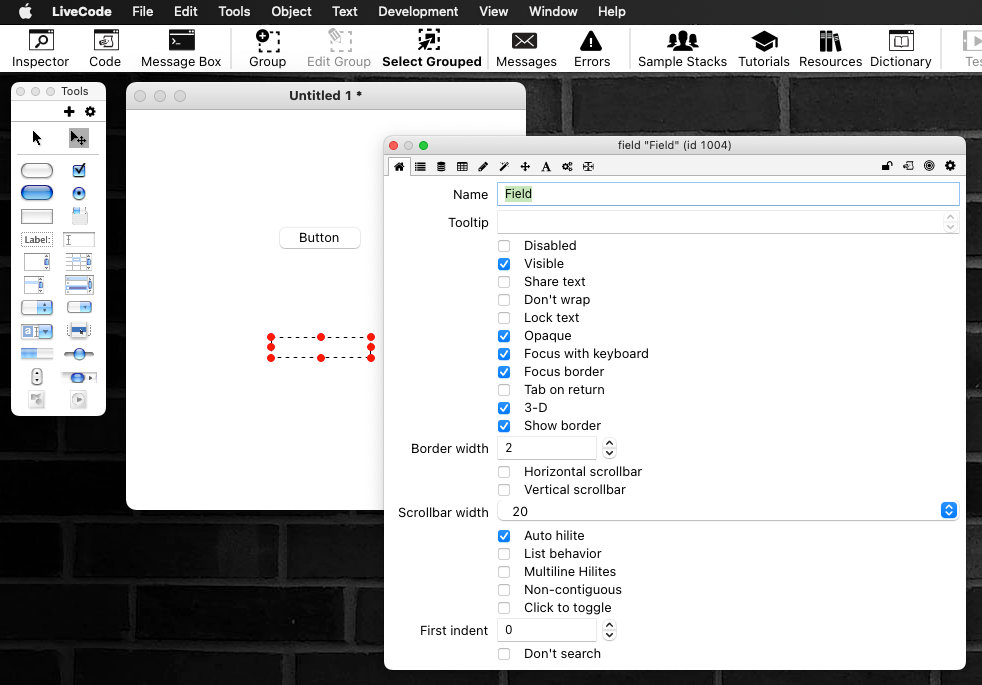Pick the checkbox control in Tools palette

pyautogui.click(x=79, y=170)
